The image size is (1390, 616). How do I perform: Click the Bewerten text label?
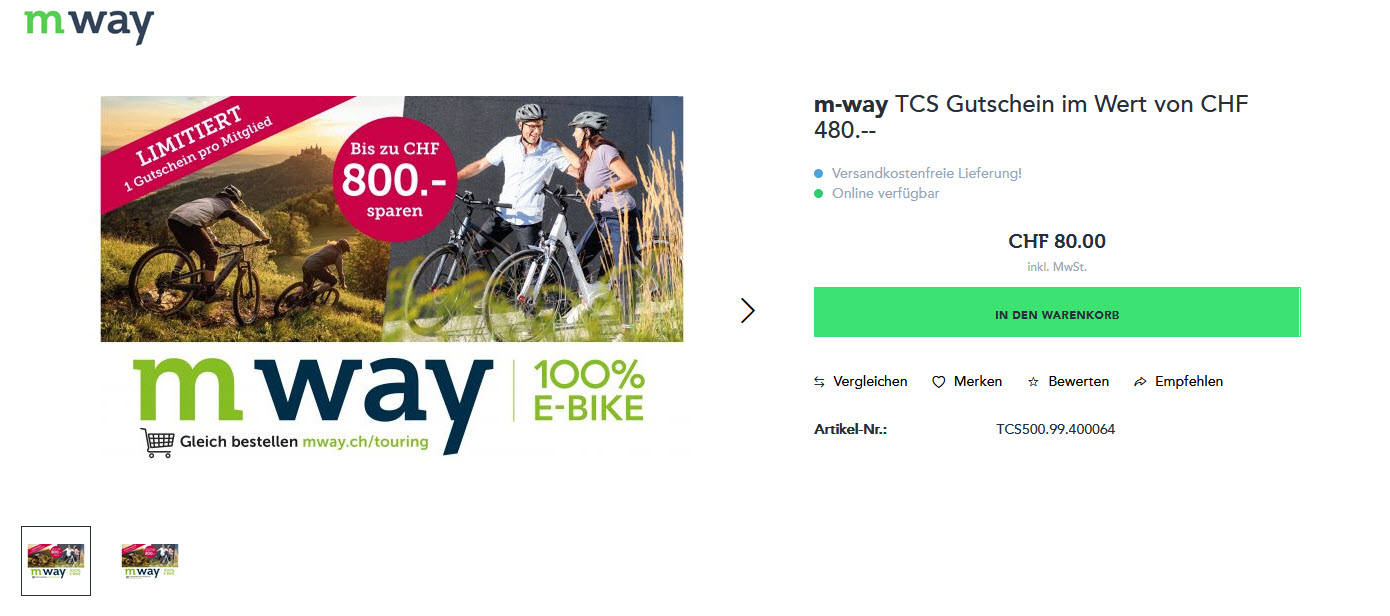click(1078, 382)
